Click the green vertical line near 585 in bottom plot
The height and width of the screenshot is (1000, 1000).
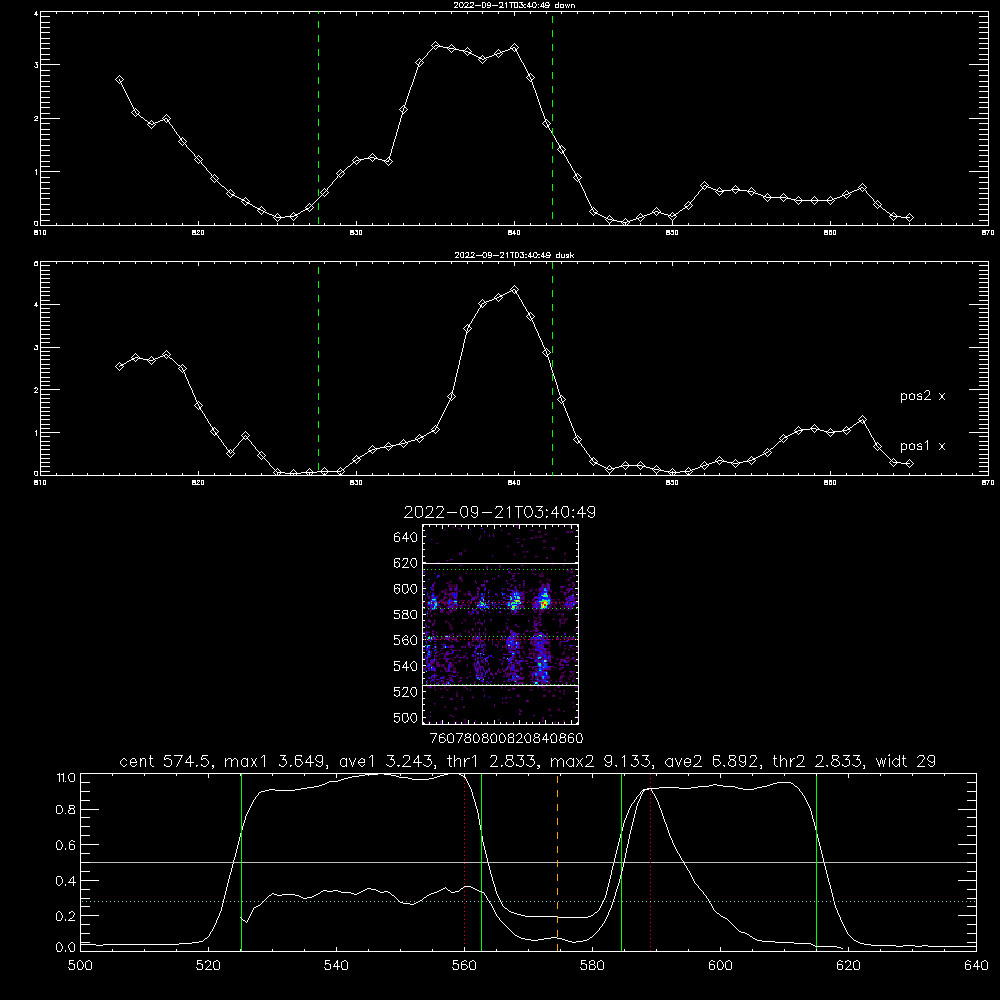tap(621, 861)
